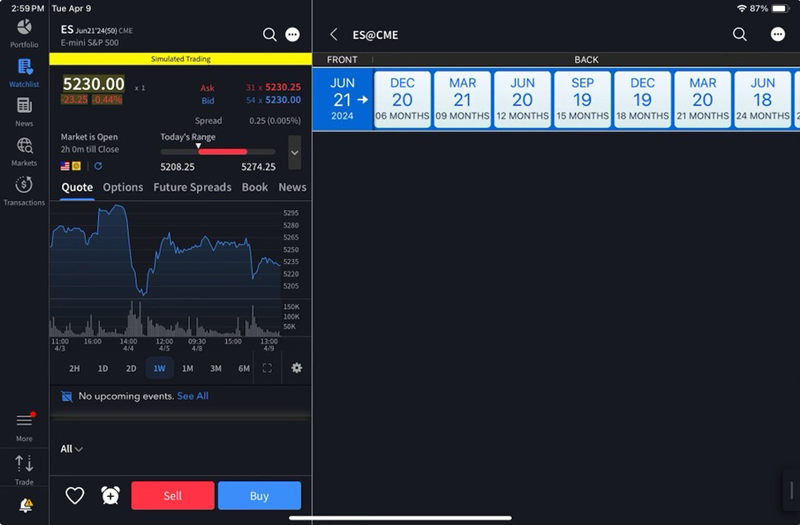Expand quote details with the chevron arrow

tap(294, 152)
